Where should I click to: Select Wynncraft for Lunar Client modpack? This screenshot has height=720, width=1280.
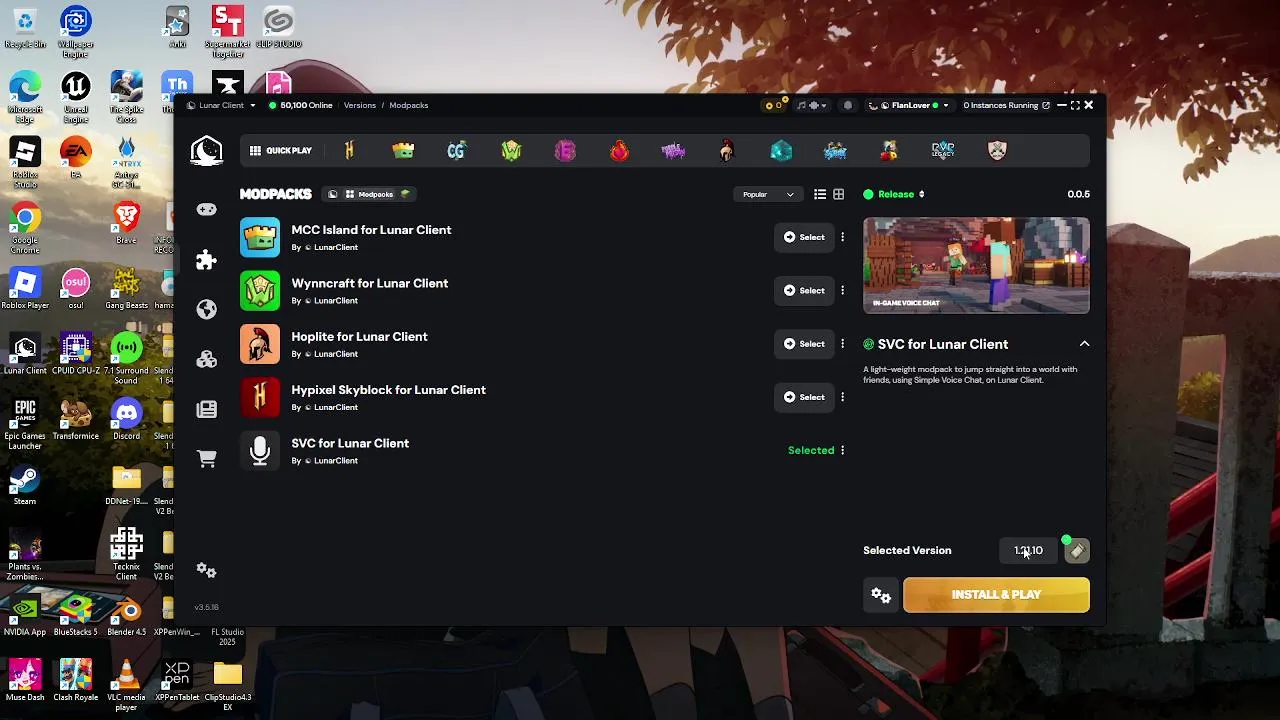(804, 290)
